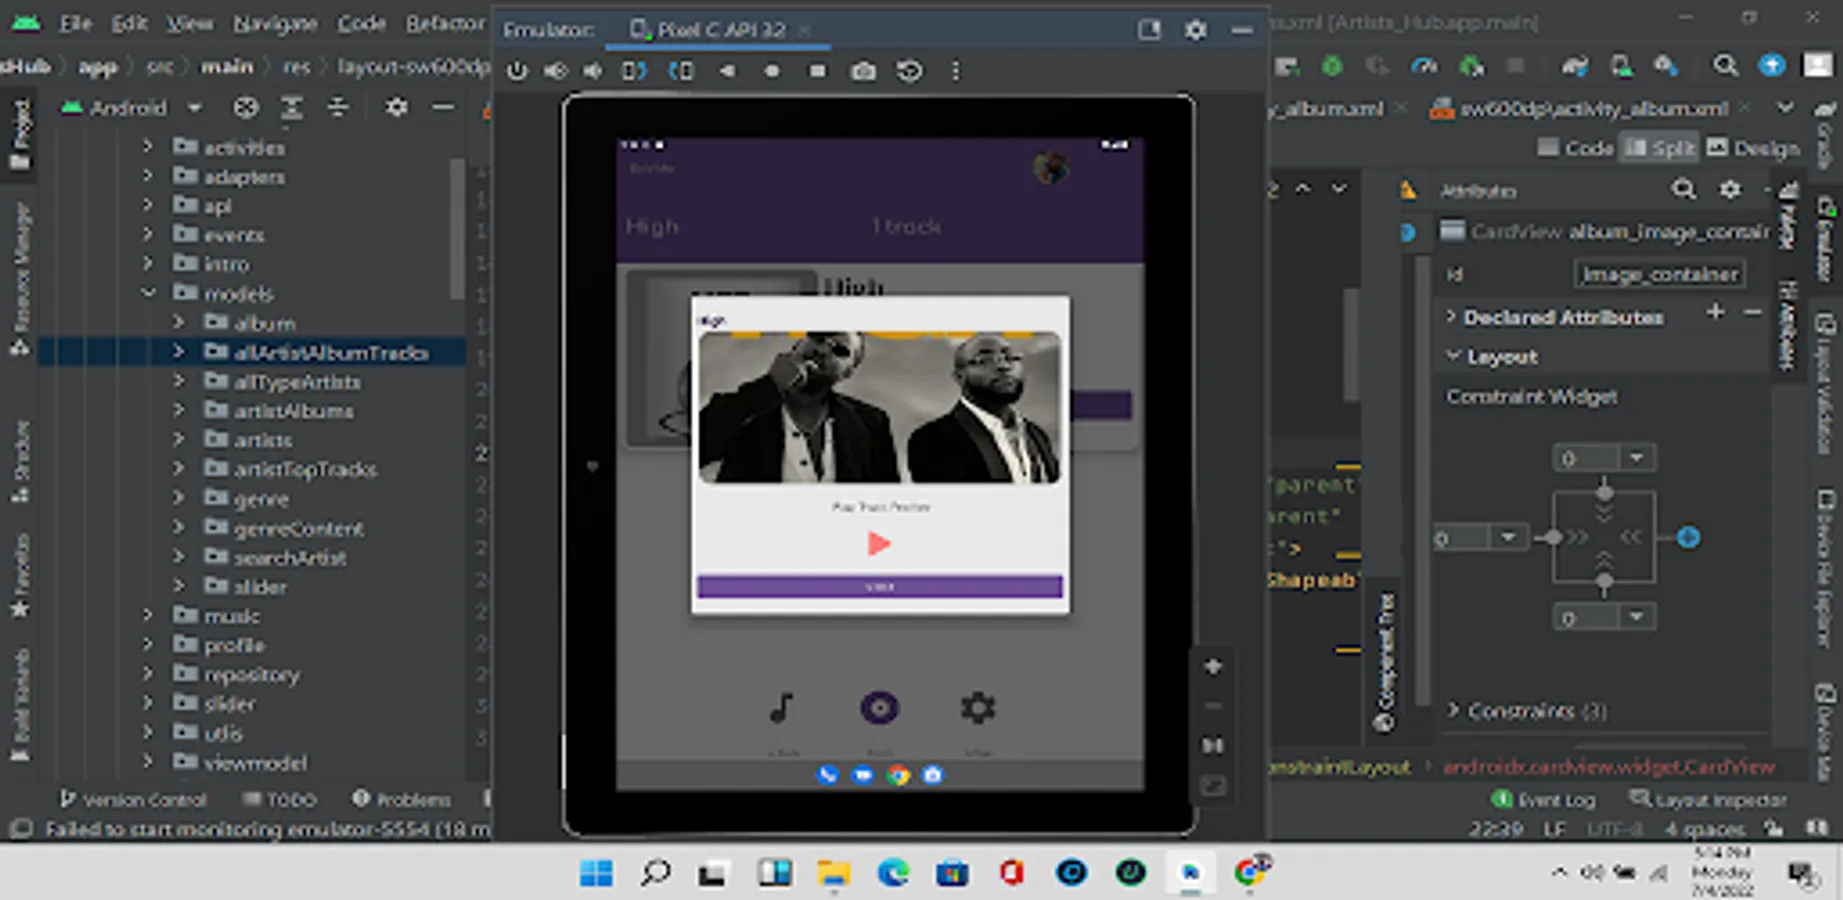Click the emulator power button icon
The width and height of the screenshot is (1843, 900).
tap(517, 71)
